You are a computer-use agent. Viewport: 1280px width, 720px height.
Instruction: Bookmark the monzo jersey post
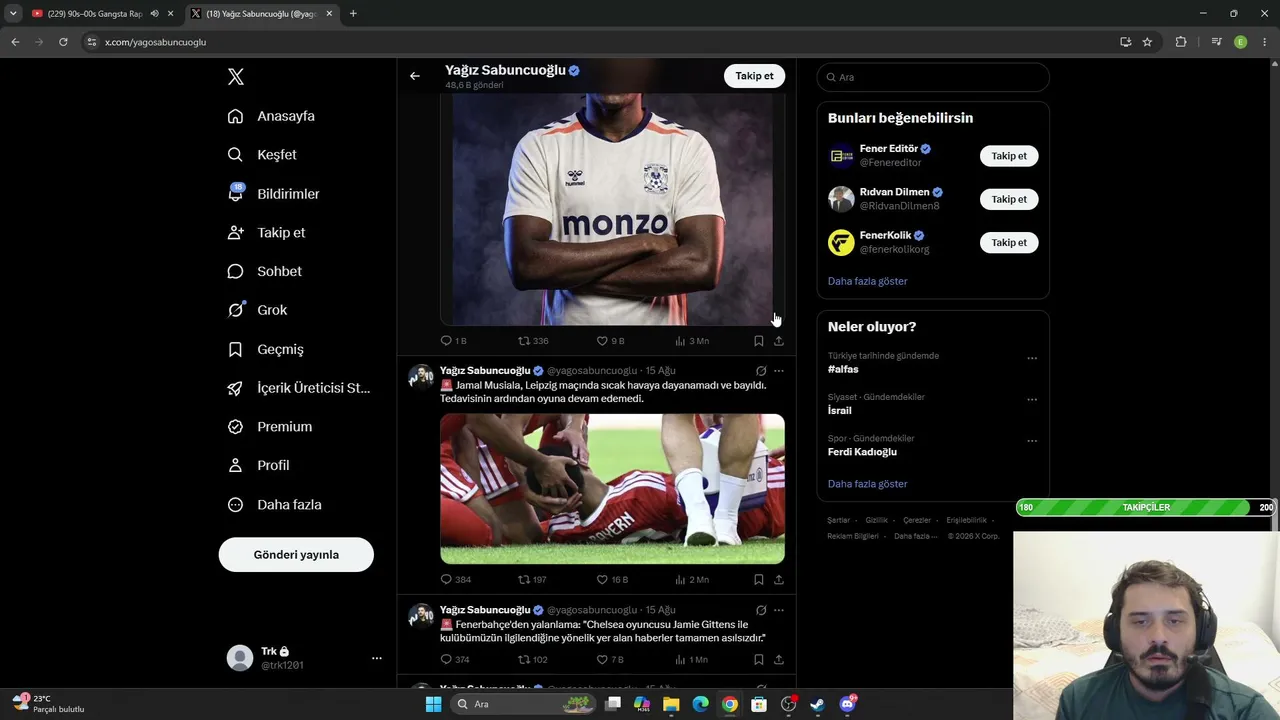759,341
